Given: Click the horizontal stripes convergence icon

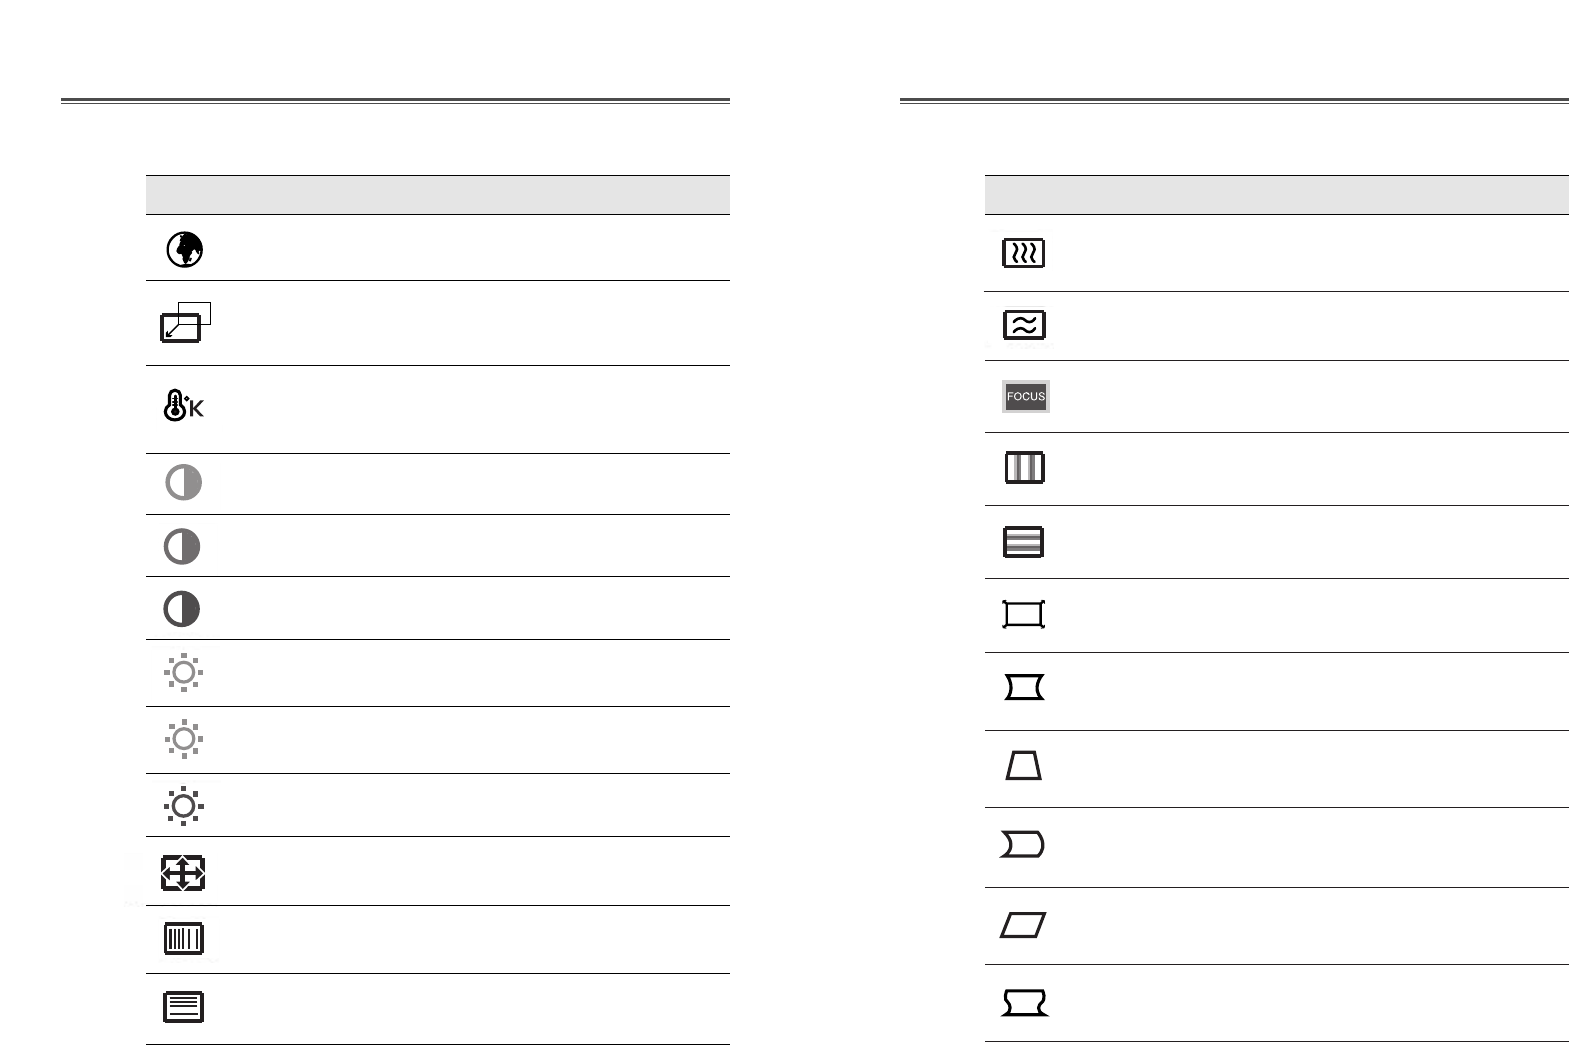Looking at the screenshot, I should [x=1023, y=542].
